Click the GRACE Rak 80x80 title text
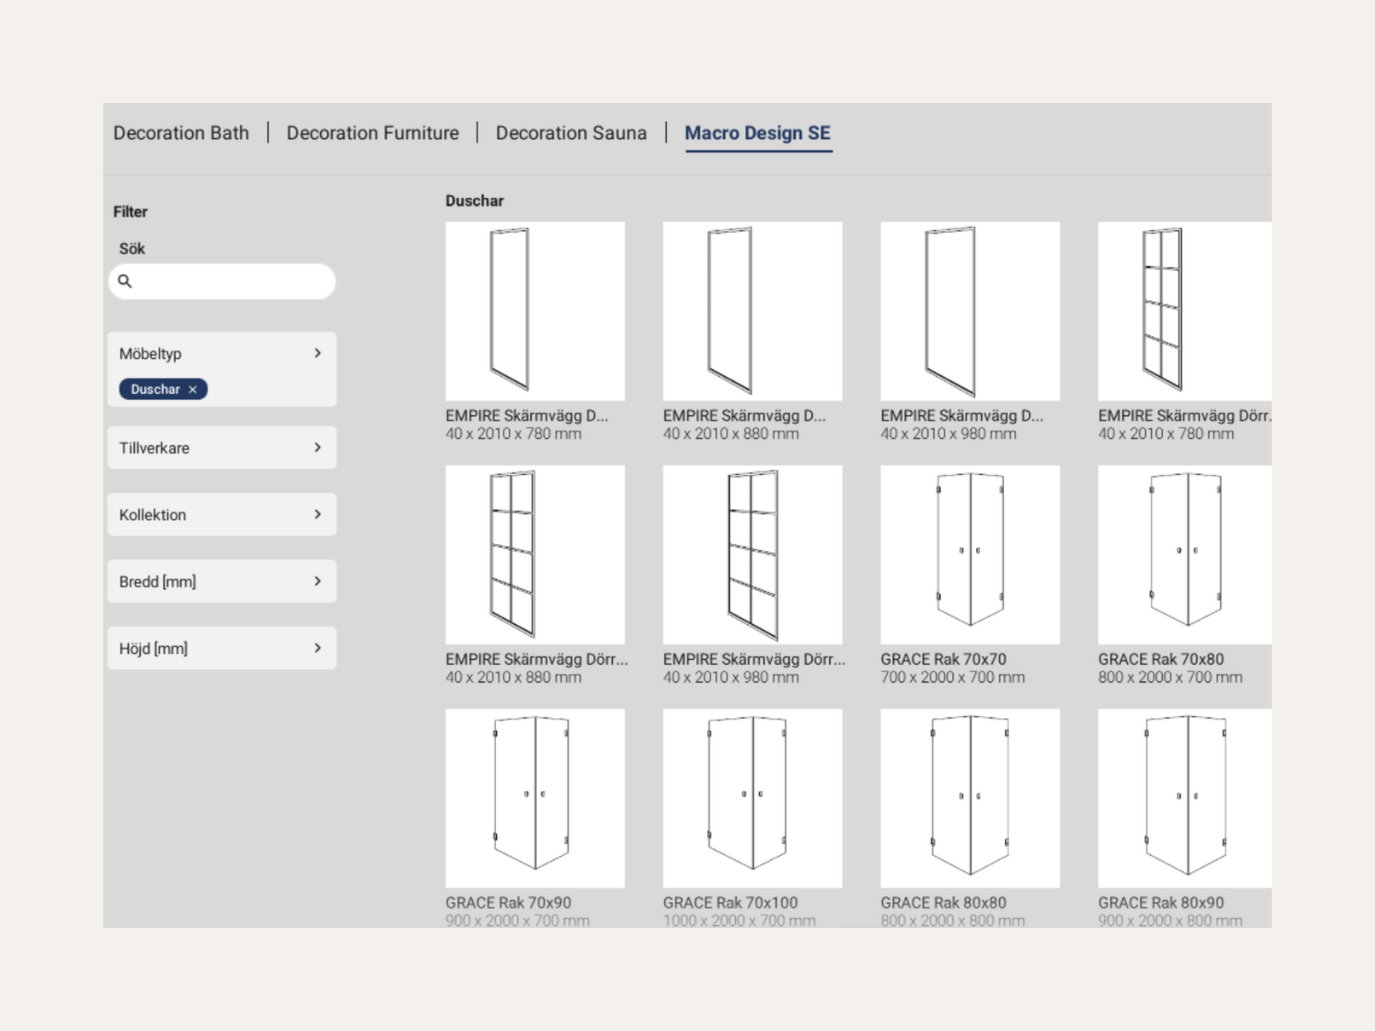This screenshot has height=1031, width=1375. pyautogui.click(x=943, y=902)
